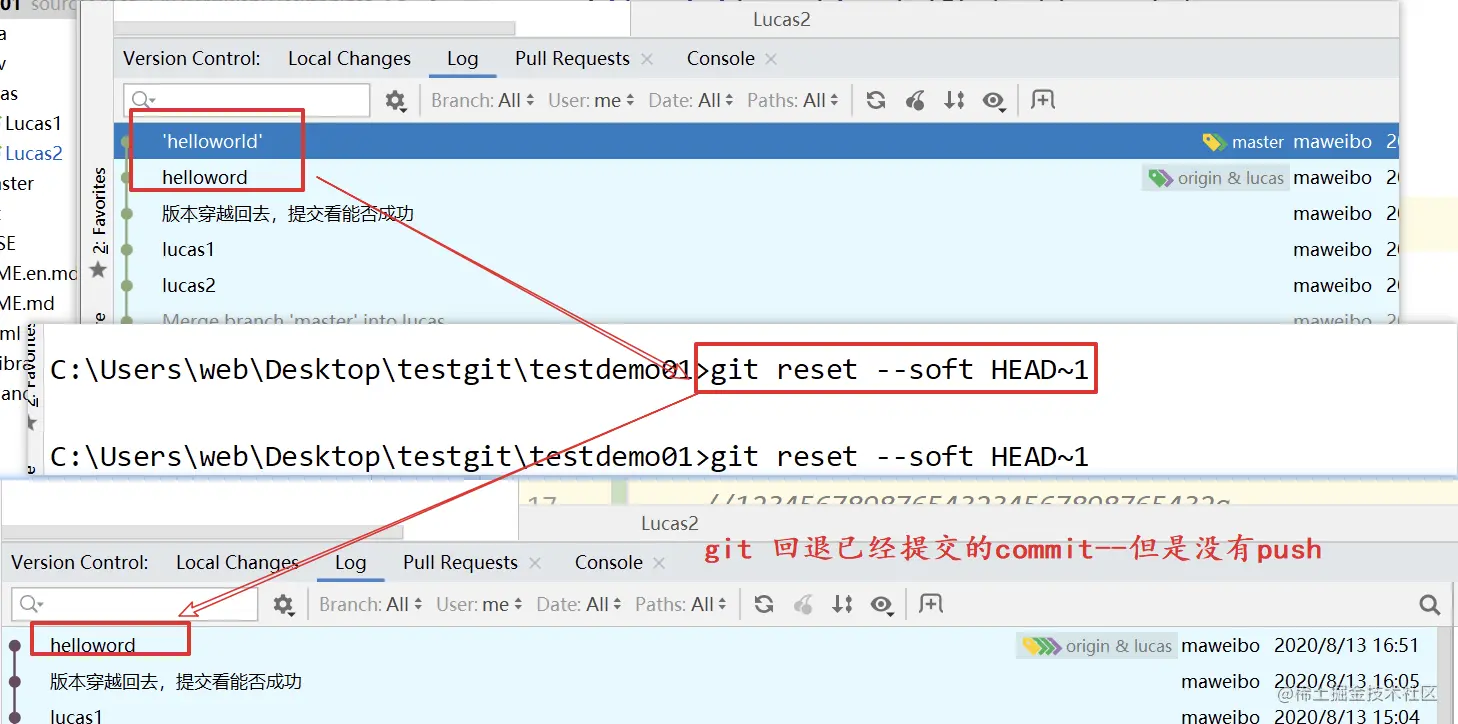
Task: Select the lucas1 commit in upper log
Action: [756, 250]
